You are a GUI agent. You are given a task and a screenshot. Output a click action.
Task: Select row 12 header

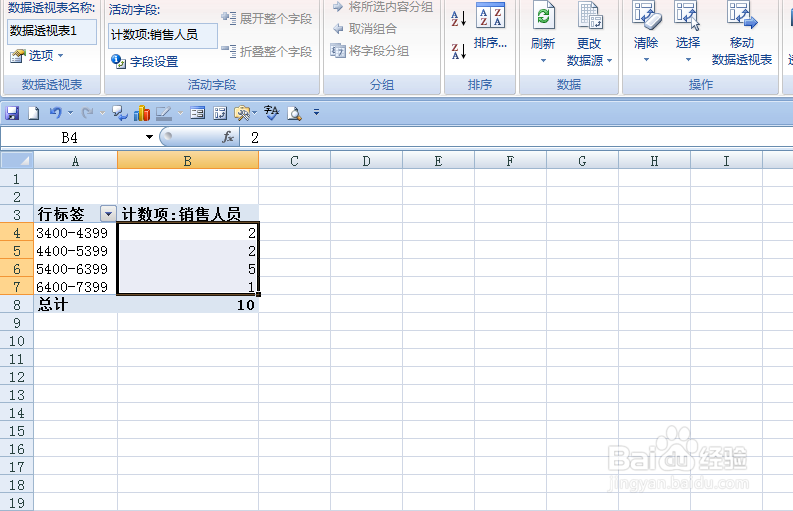(x=17, y=377)
